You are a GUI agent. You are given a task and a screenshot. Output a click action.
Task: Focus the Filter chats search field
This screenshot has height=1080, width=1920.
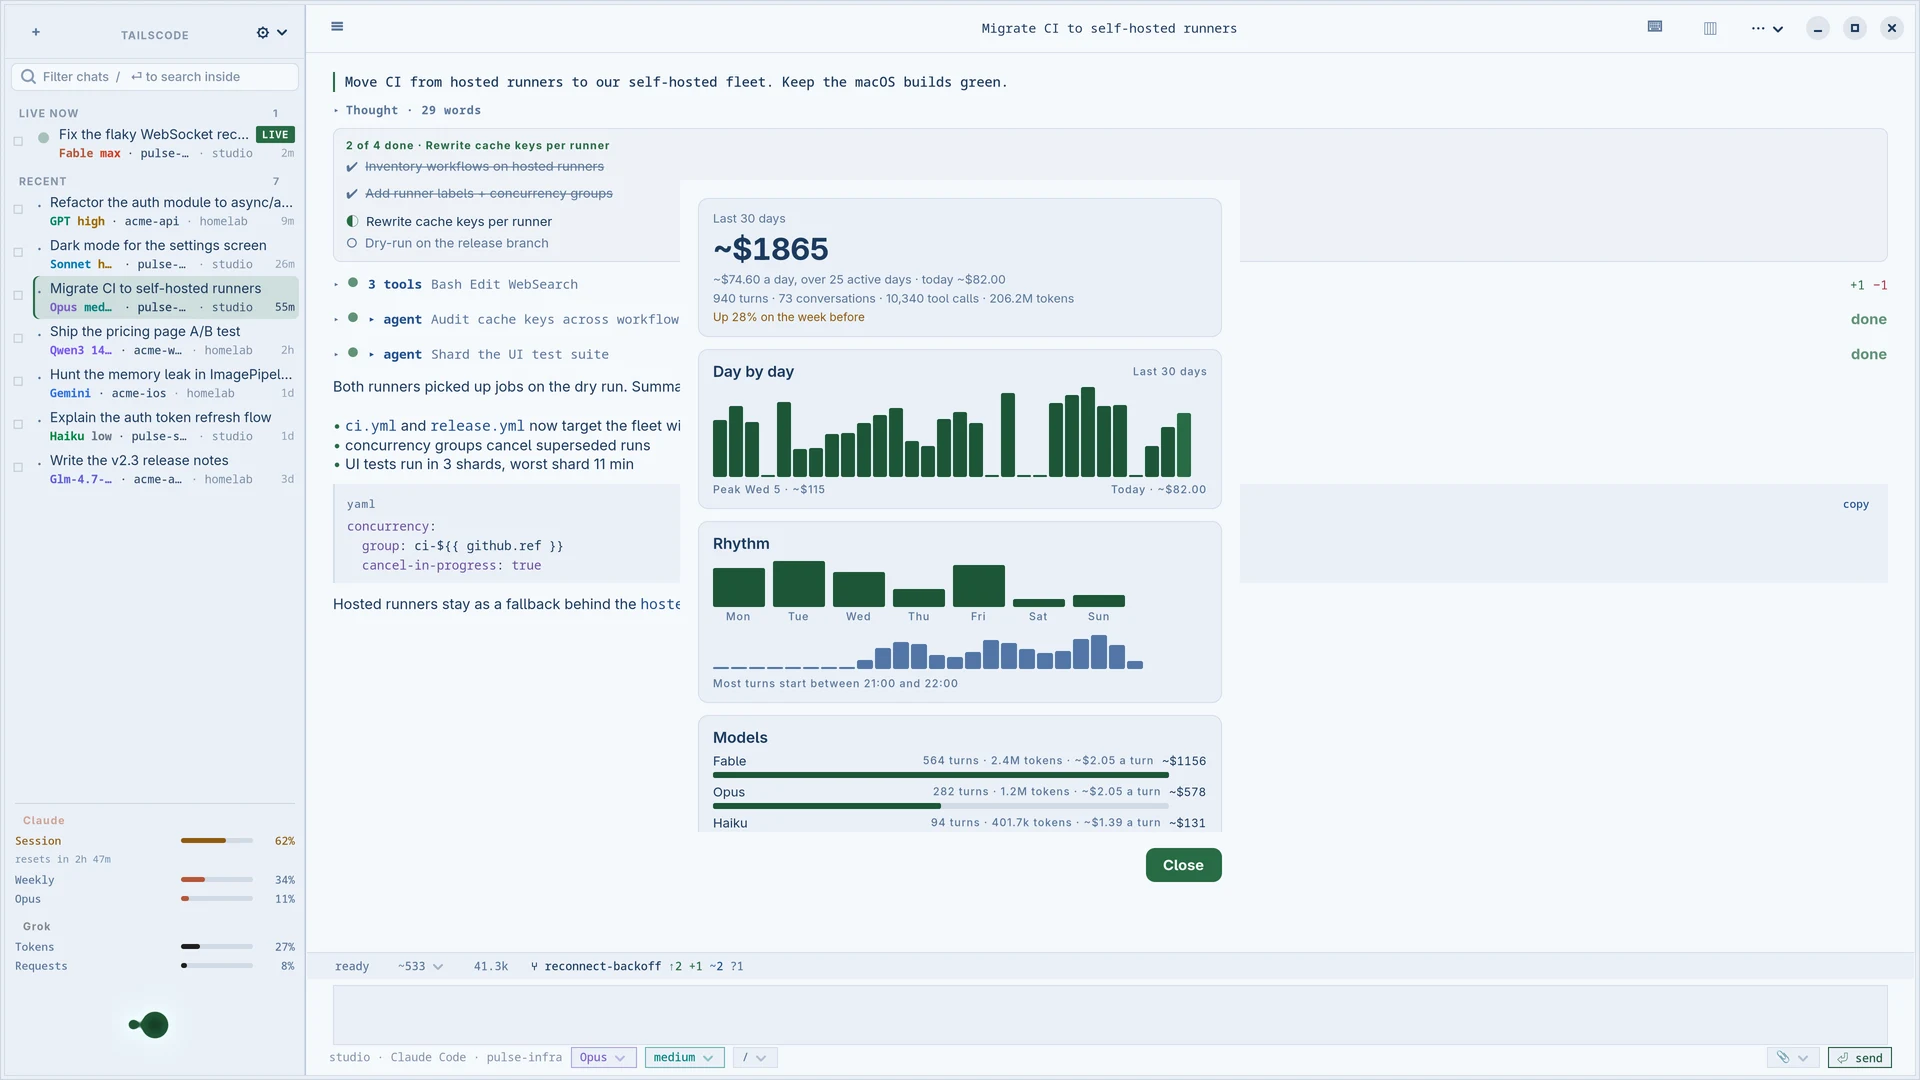click(x=155, y=77)
